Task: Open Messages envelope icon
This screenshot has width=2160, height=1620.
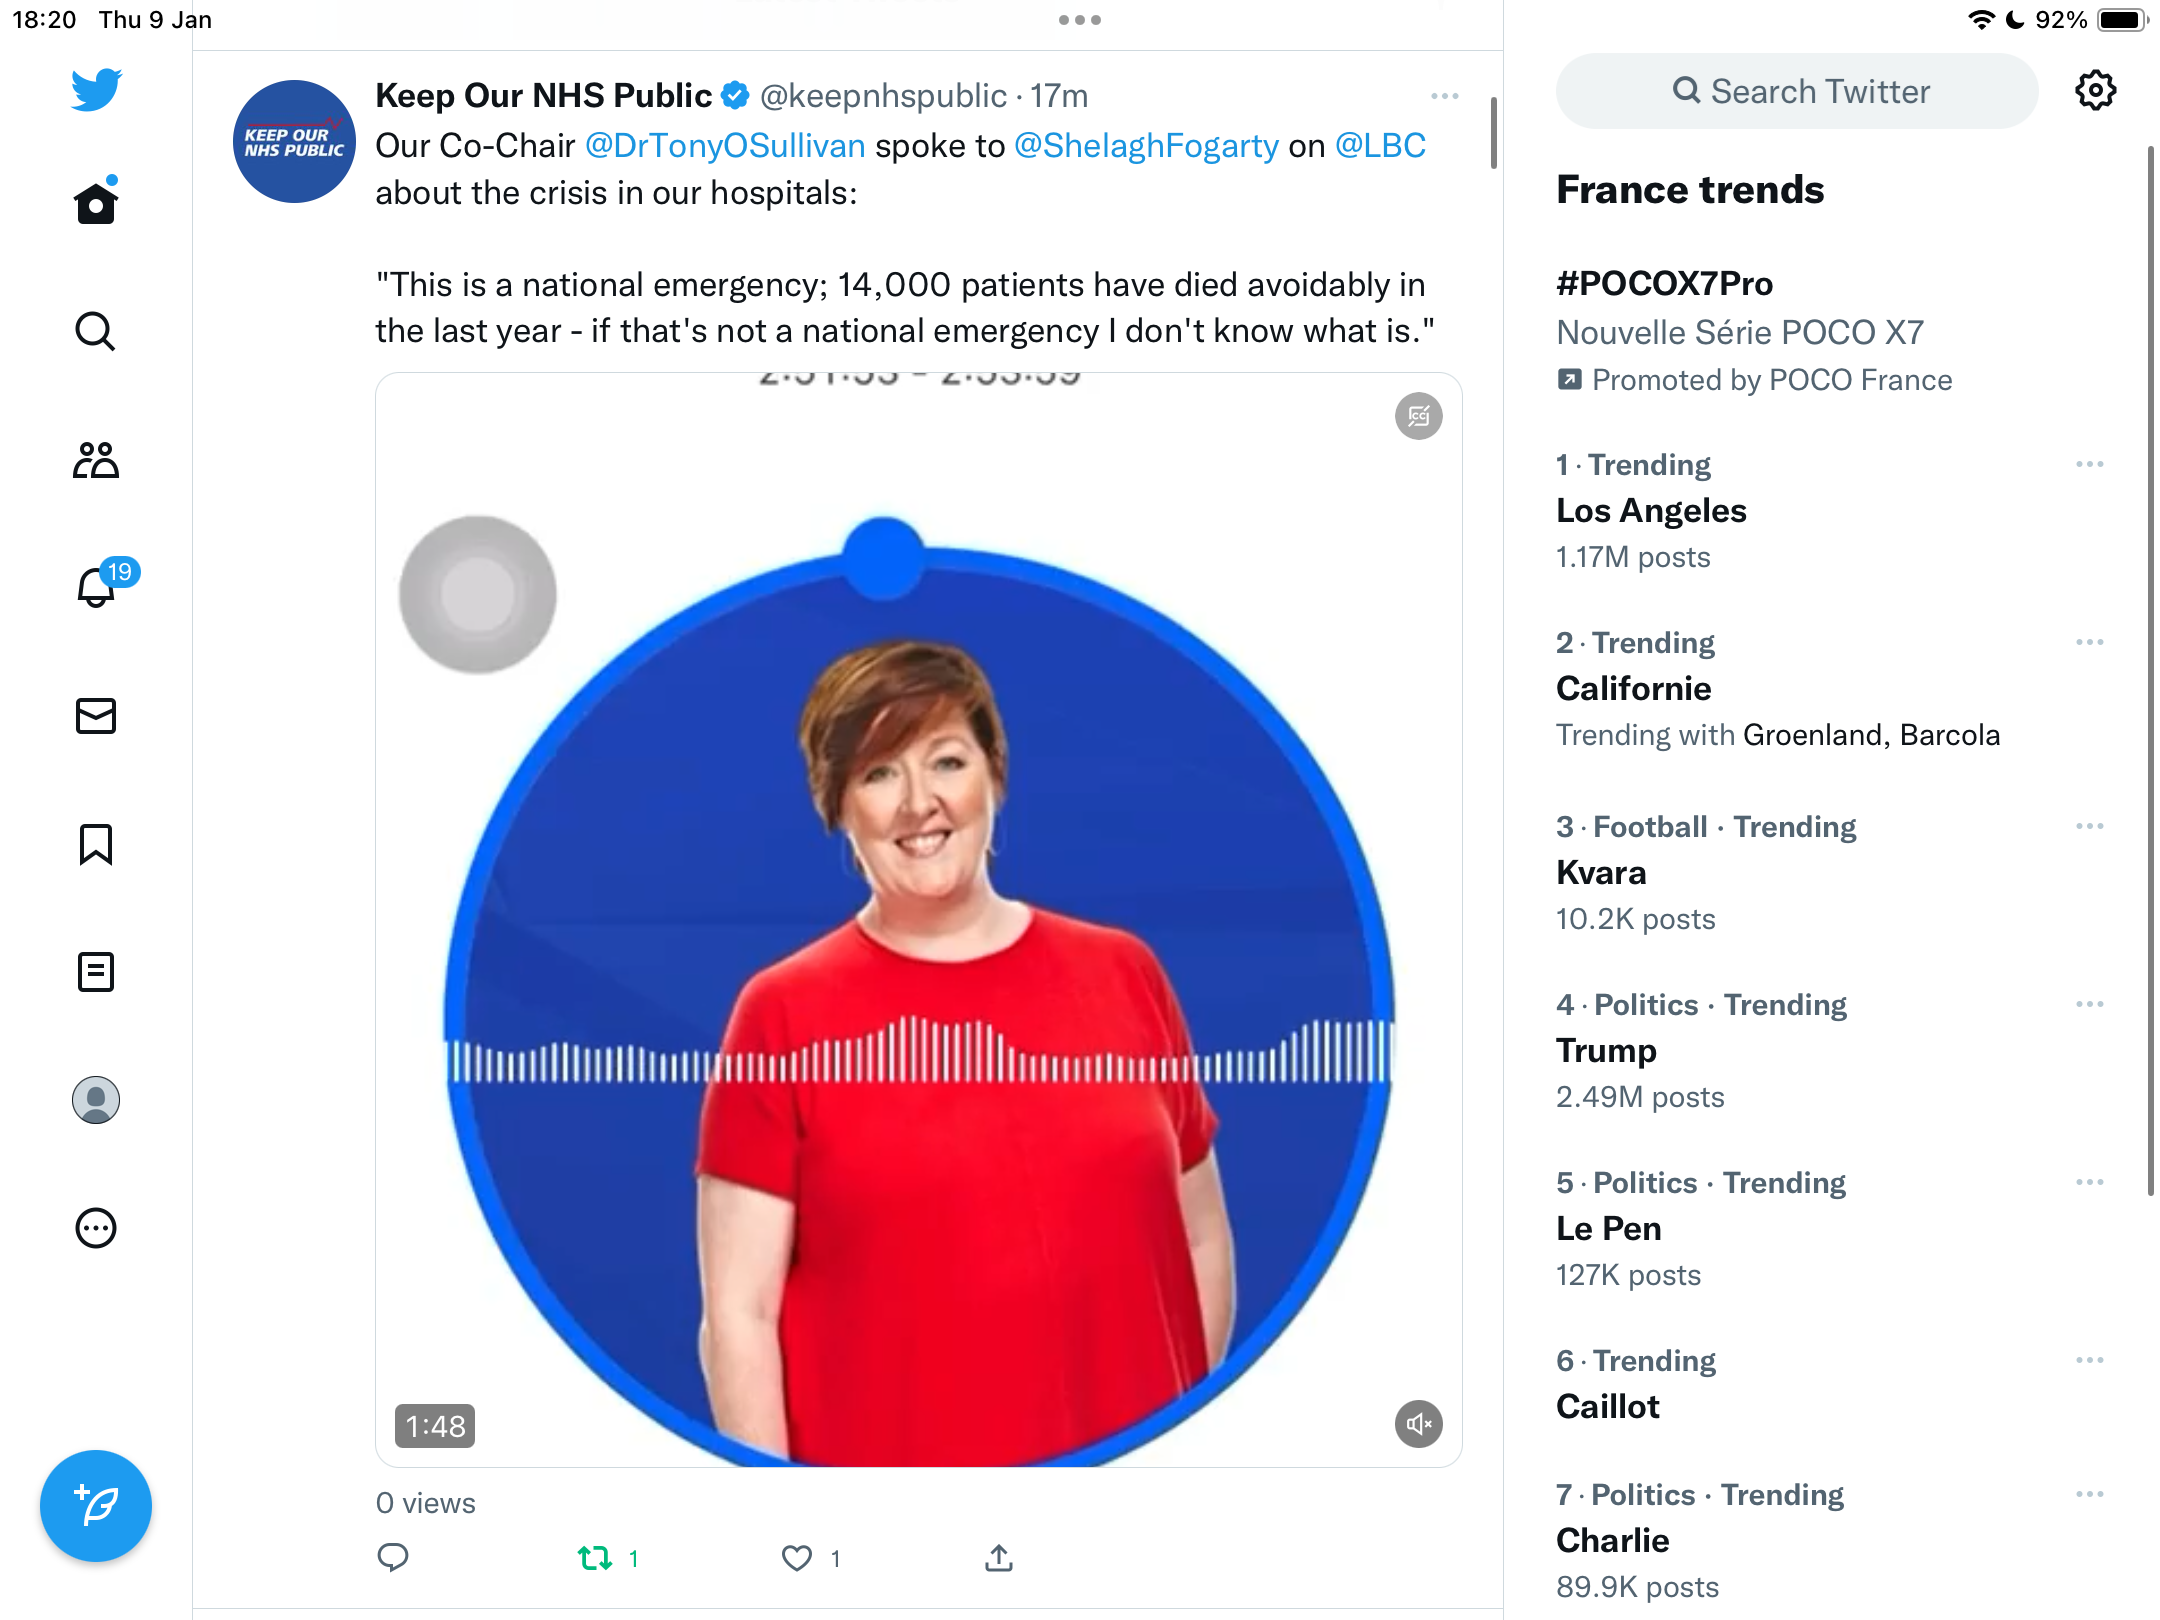Action: [x=96, y=716]
